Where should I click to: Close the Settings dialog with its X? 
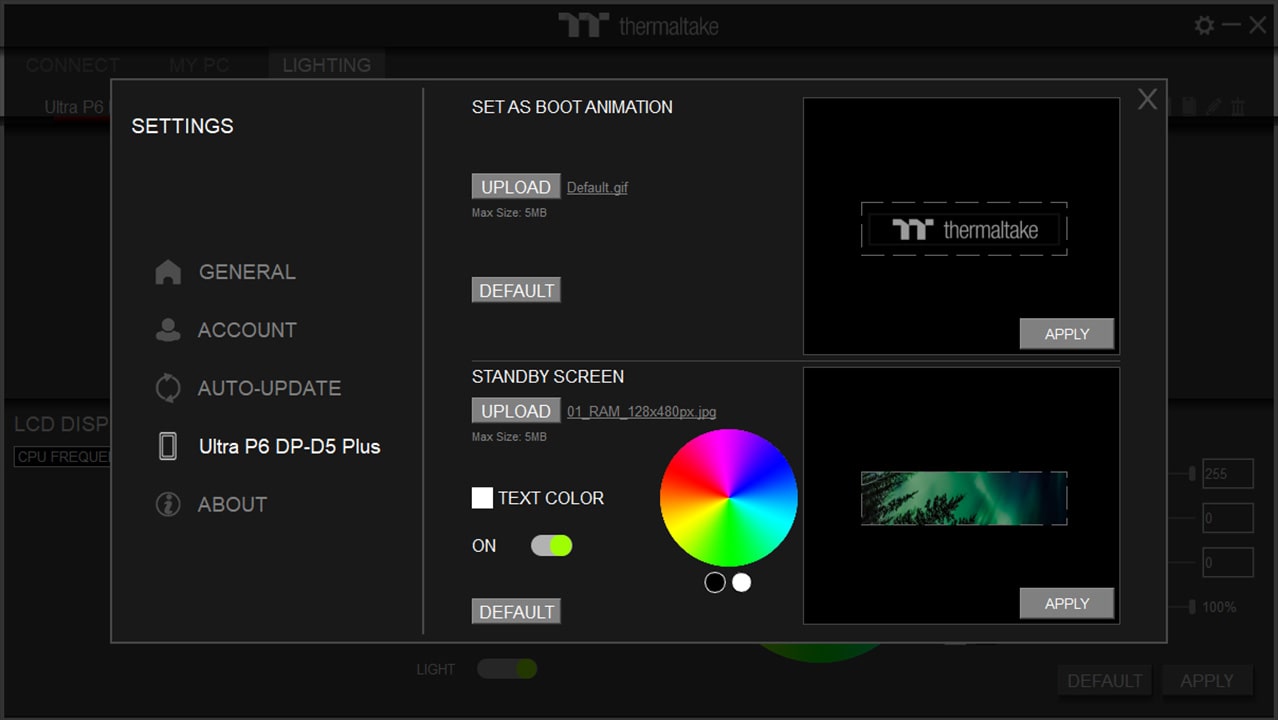click(x=1147, y=99)
